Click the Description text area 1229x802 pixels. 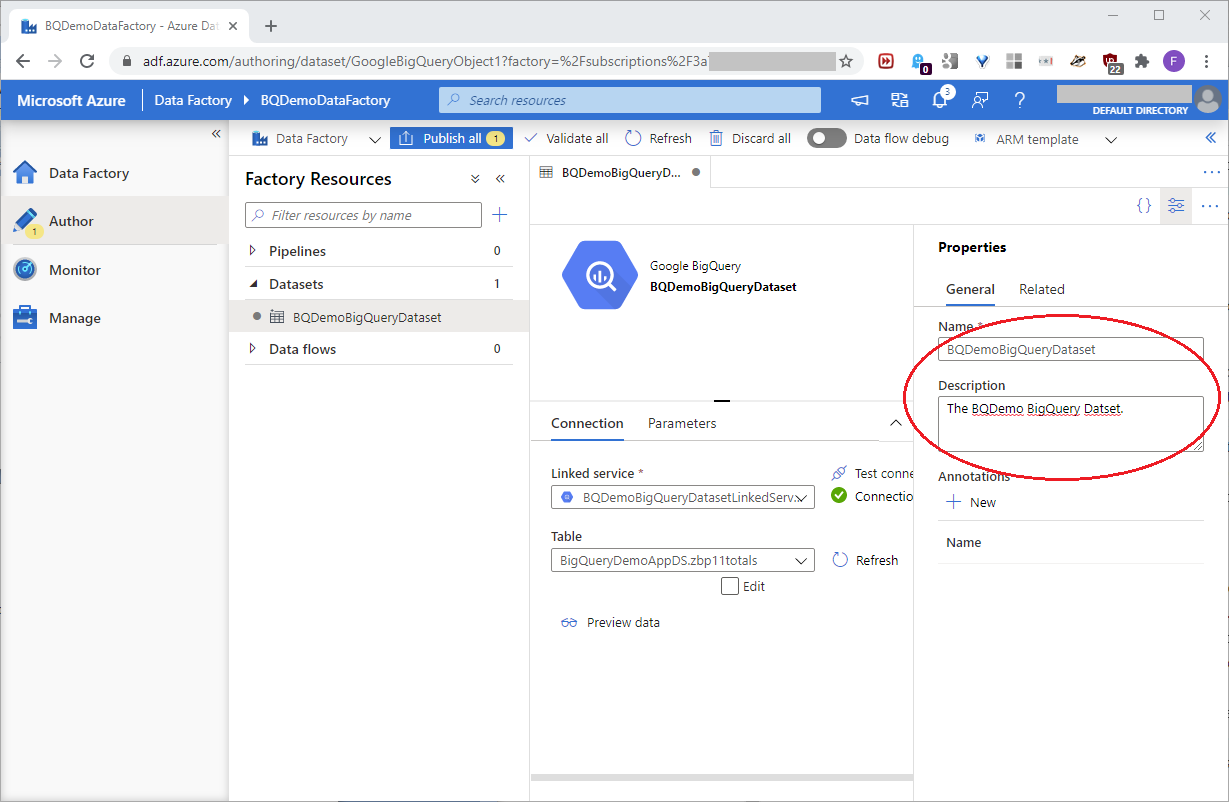(x=1070, y=423)
